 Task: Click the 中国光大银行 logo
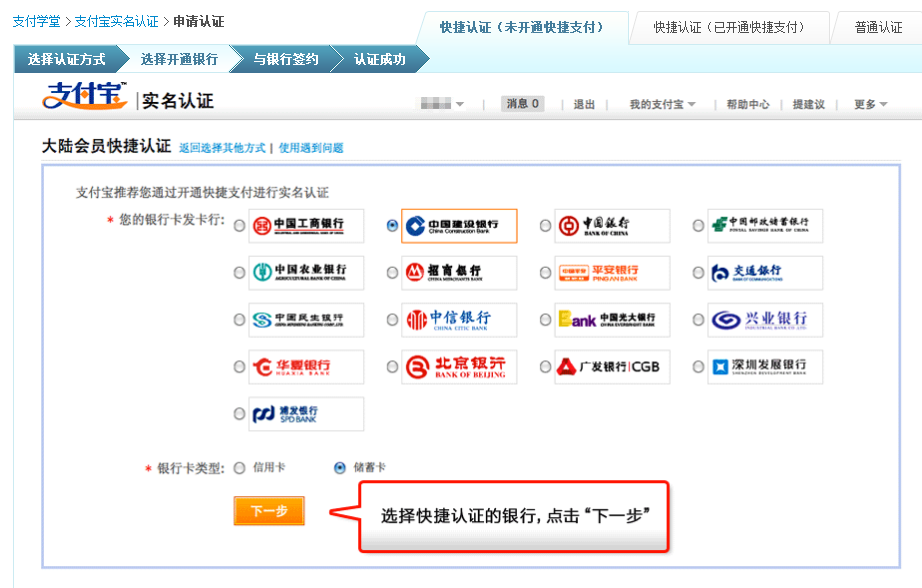click(x=612, y=320)
